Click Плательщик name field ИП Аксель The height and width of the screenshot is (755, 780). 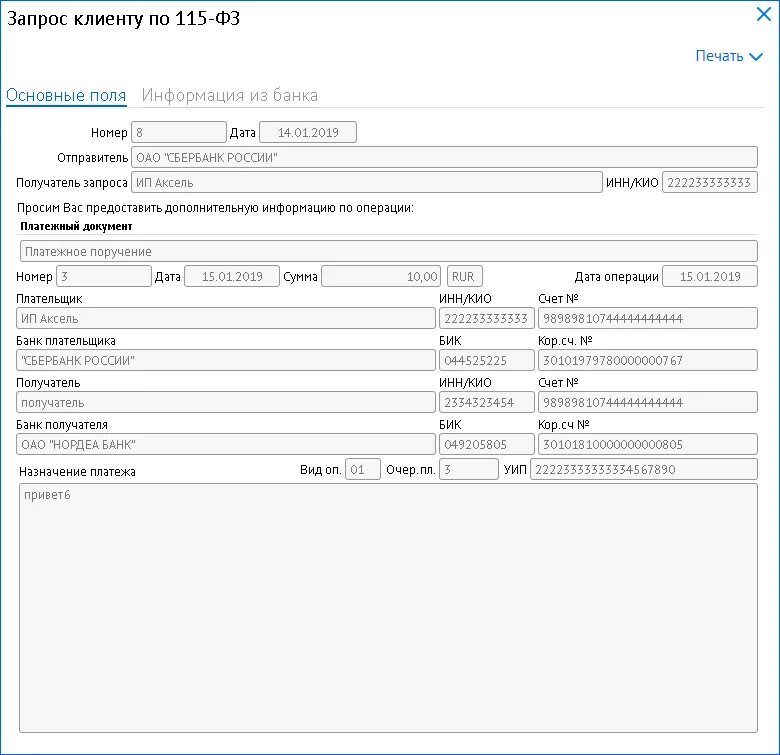[x=226, y=318]
